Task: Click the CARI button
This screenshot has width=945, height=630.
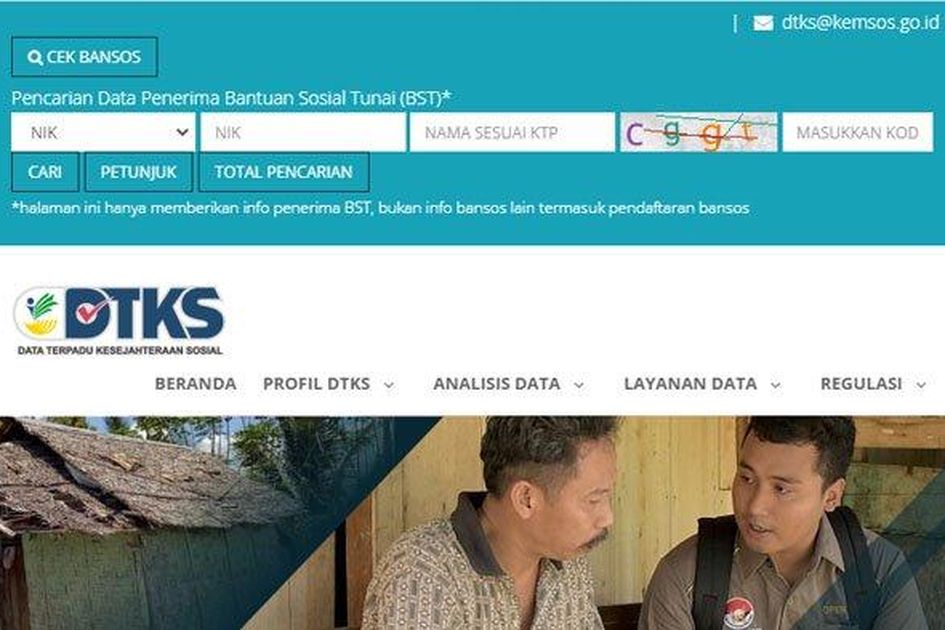Action: point(45,172)
